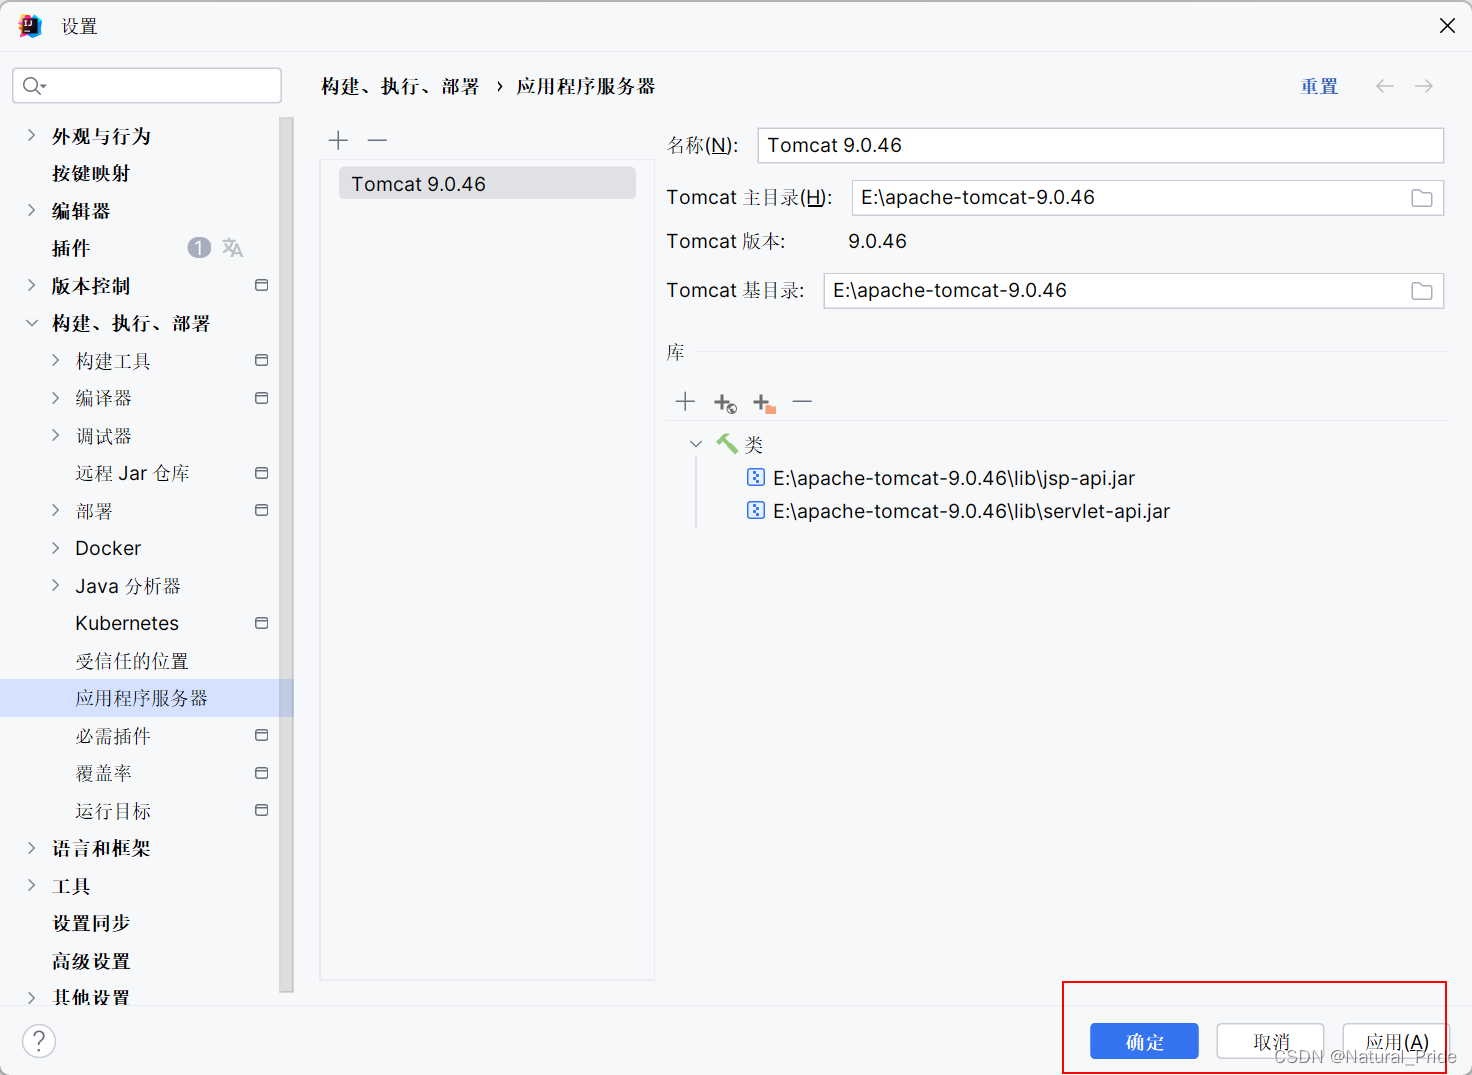Viewport: 1472px width, 1075px height.
Task: Select Kubernetes in the settings tree
Action: [x=127, y=623]
